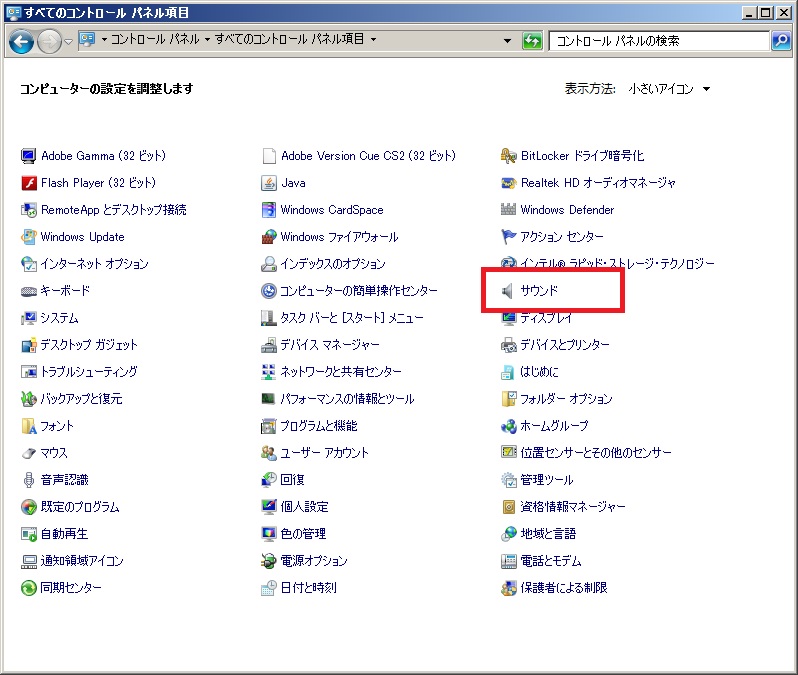Image resolution: width=798 pixels, height=675 pixels.
Task: Open the Adobe Gamma icon
Action: click(28, 156)
